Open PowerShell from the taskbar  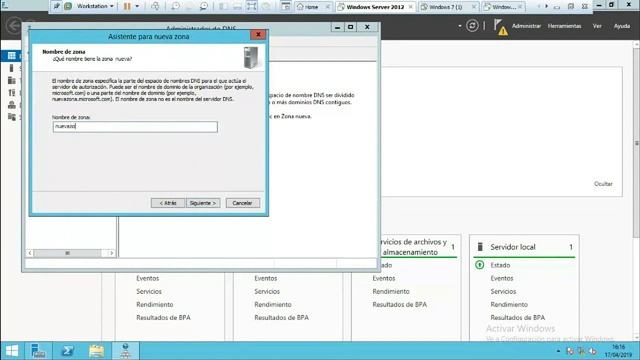click(x=67, y=351)
